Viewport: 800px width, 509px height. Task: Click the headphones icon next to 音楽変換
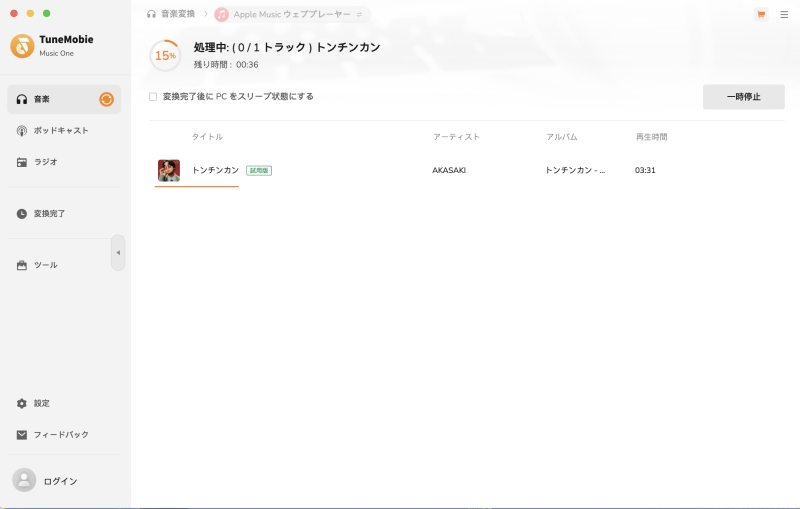coord(151,14)
